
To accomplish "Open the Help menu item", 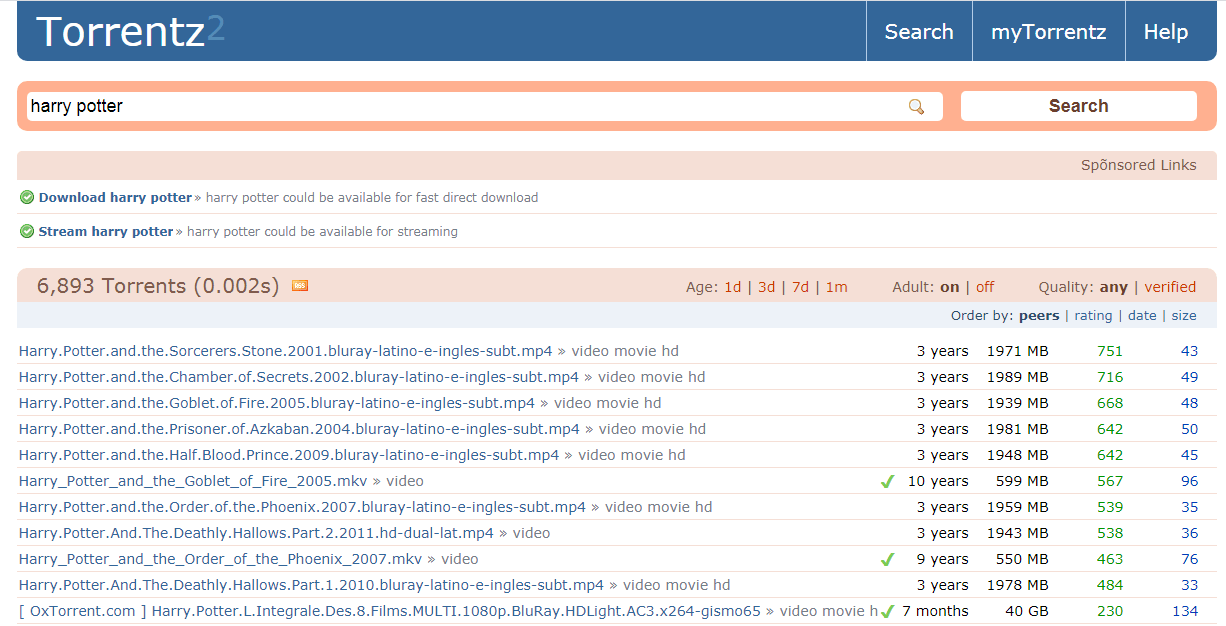I will 1165,31.
